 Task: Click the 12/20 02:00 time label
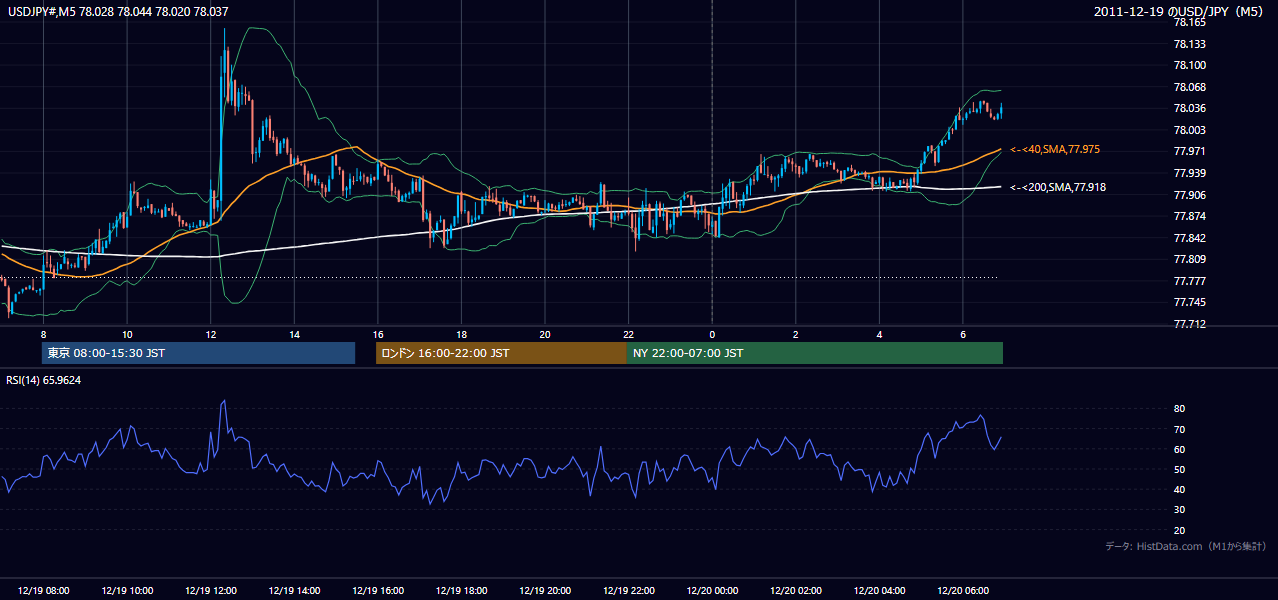click(x=796, y=591)
